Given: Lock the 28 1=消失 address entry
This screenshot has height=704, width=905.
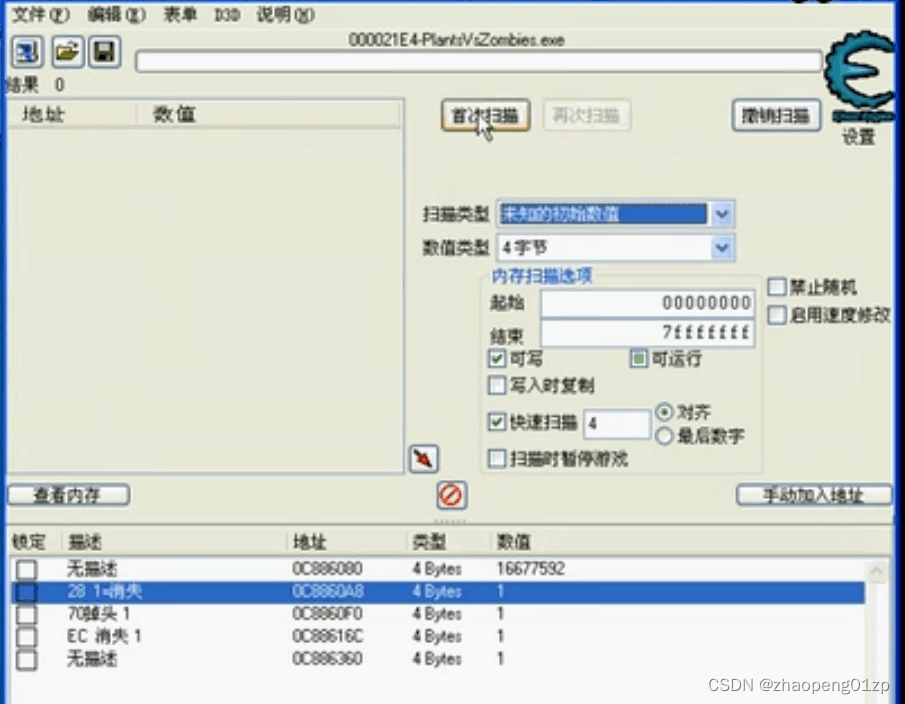Looking at the screenshot, I should coord(27,591).
